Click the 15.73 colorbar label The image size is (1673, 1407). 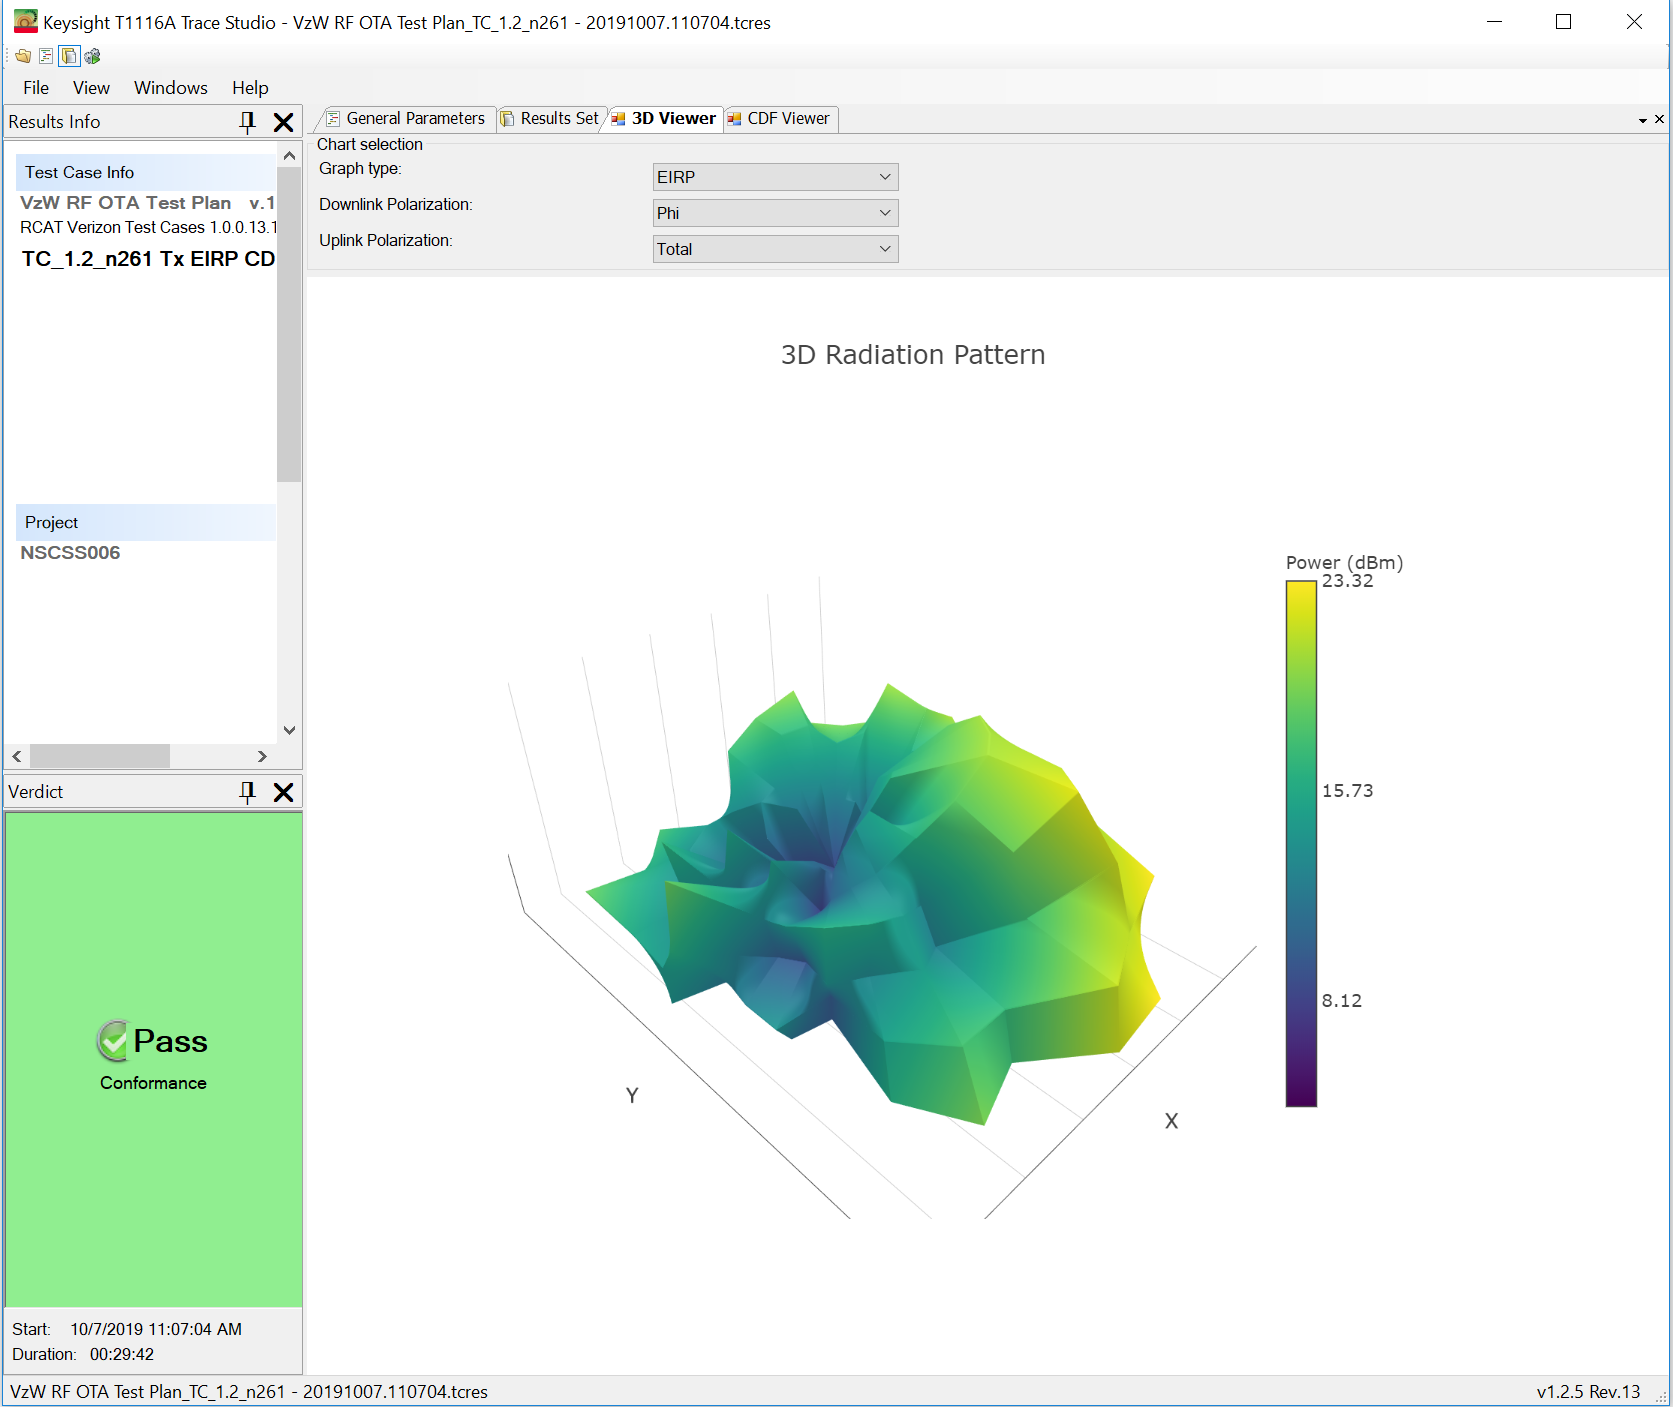(x=1348, y=791)
